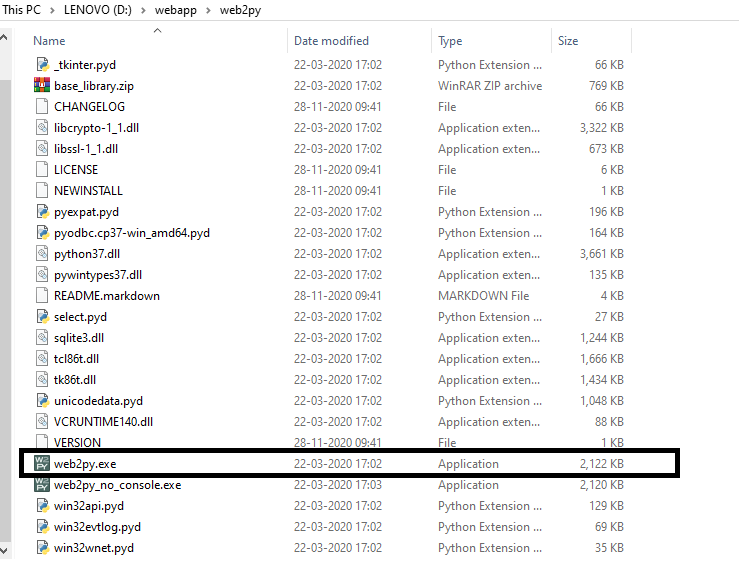Viewport: 739px width, 574px height.
Task: Sort by the Date modified column
Action: [331, 41]
